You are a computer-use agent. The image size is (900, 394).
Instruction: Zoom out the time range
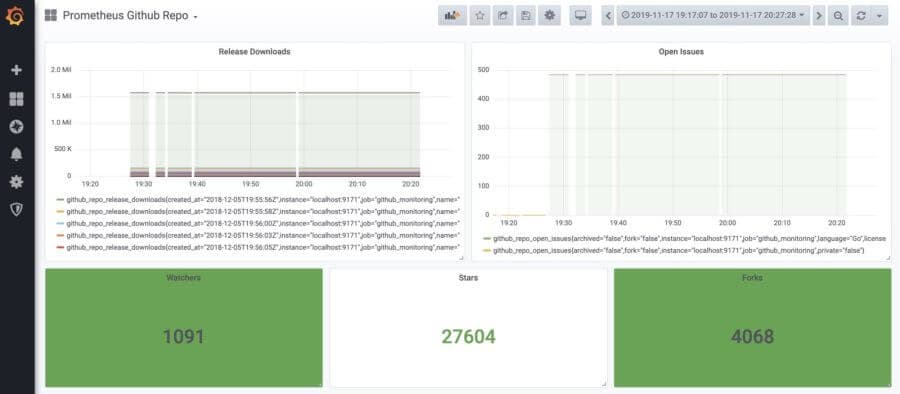(838, 16)
